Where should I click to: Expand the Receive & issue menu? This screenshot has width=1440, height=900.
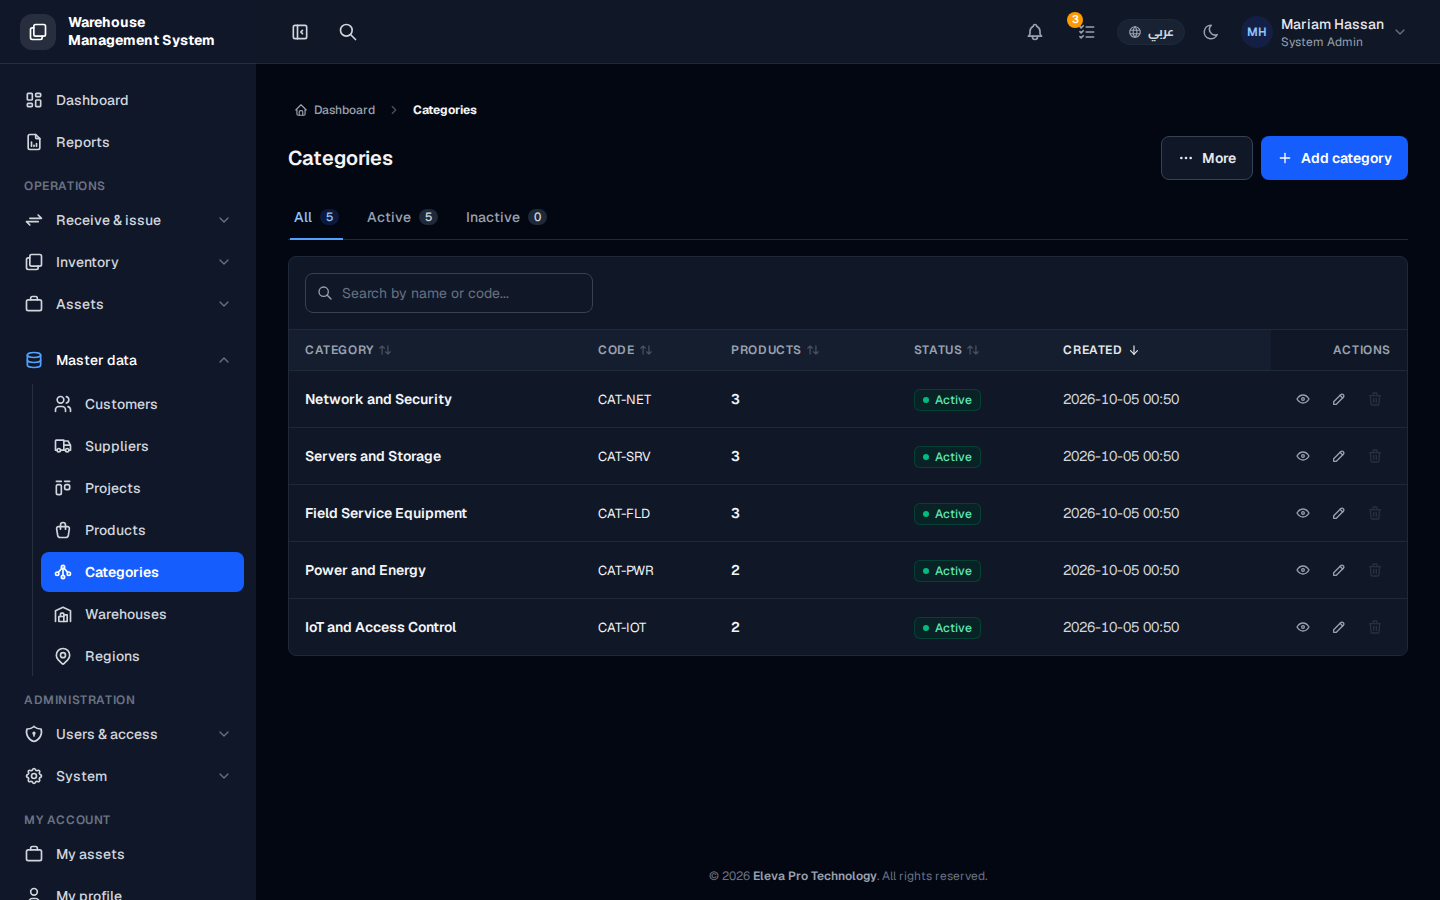(x=128, y=220)
